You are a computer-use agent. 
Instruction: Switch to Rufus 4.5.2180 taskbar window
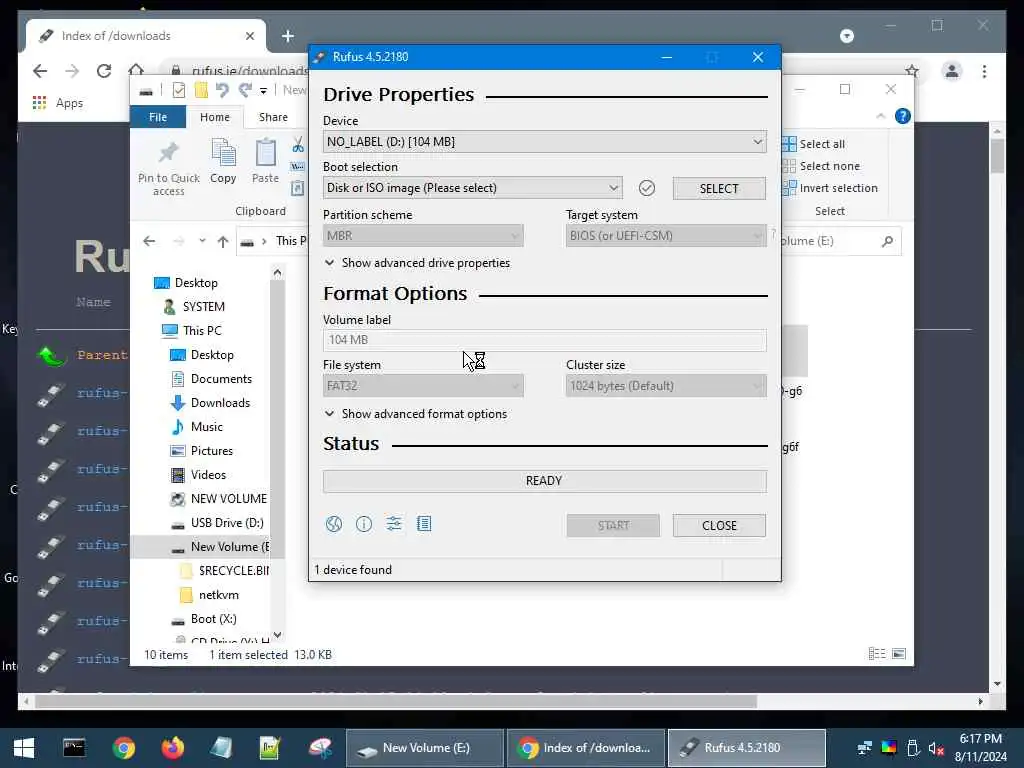click(x=746, y=748)
